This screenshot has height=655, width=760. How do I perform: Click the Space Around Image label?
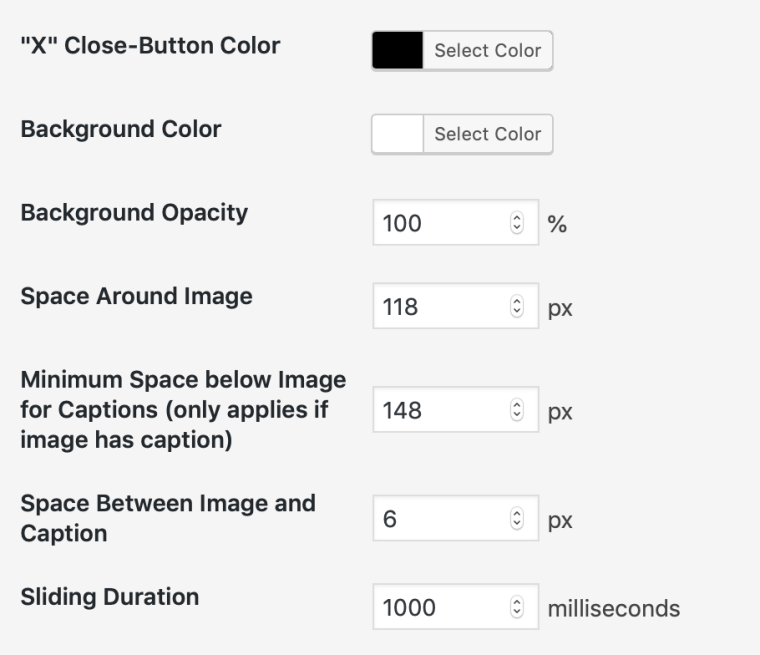click(136, 296)
